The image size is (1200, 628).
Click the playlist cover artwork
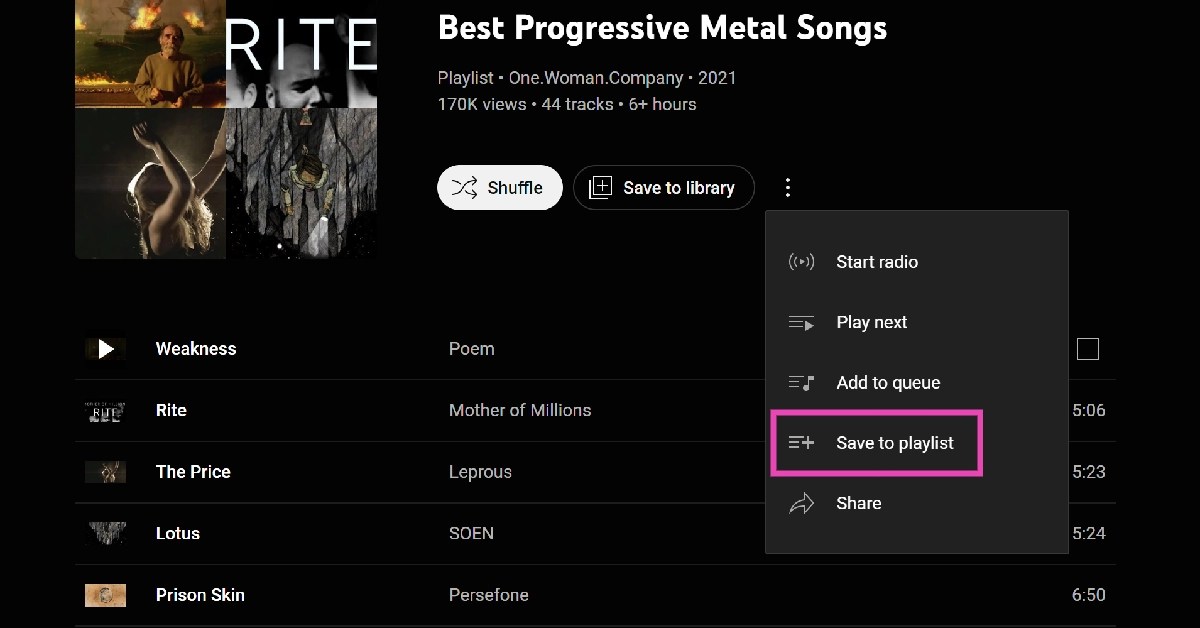pos(225,130)
